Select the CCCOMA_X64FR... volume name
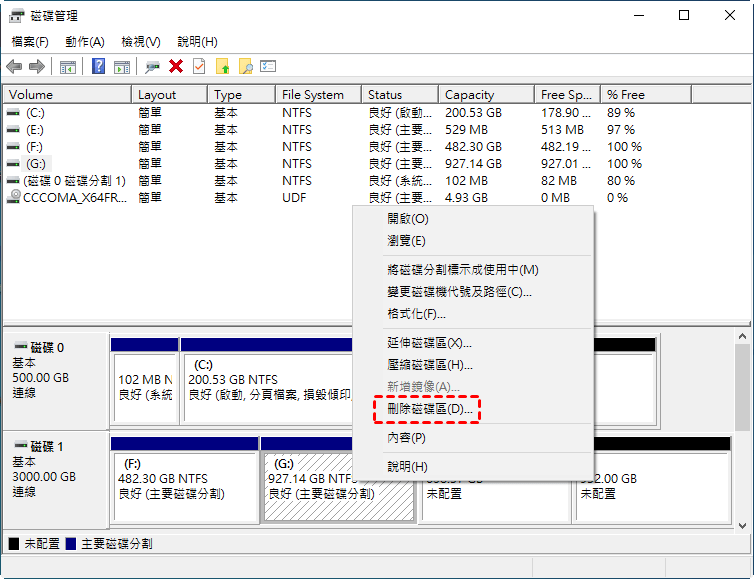The image size is (754, 579). (x=75, y=198)
